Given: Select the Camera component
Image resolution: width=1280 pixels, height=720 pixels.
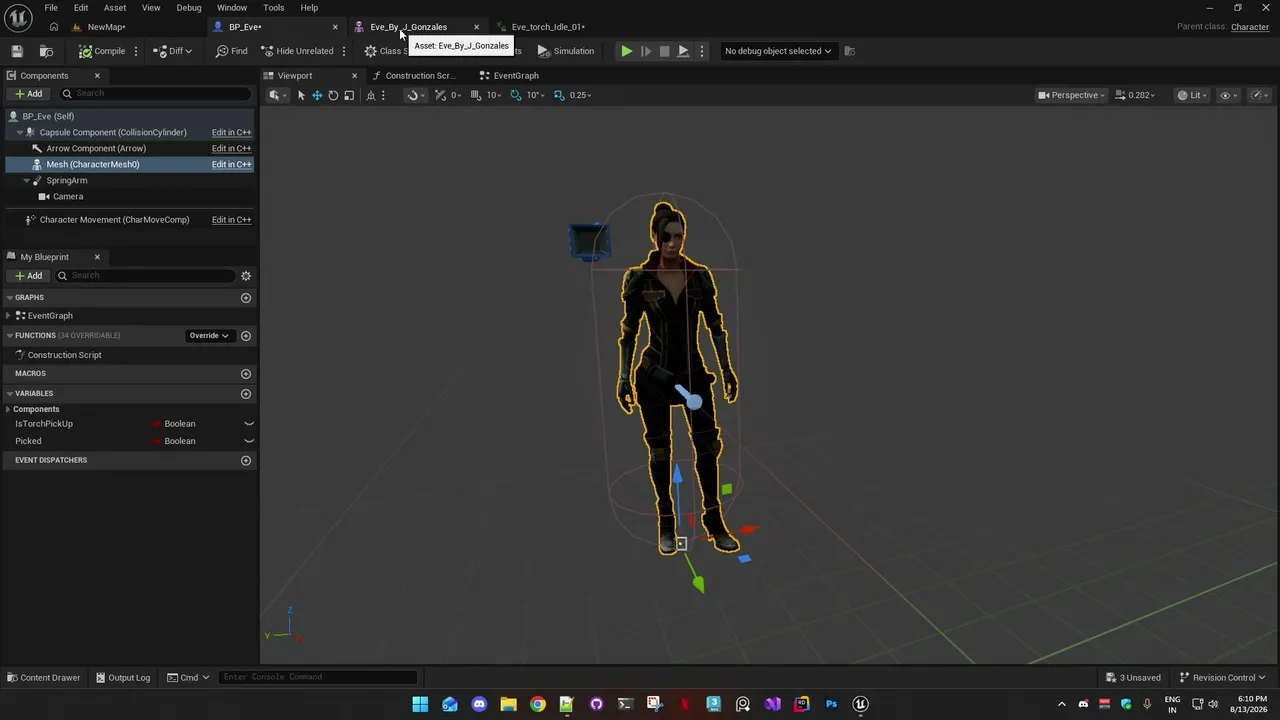Looking at the screenshot, I should point(68,196).
